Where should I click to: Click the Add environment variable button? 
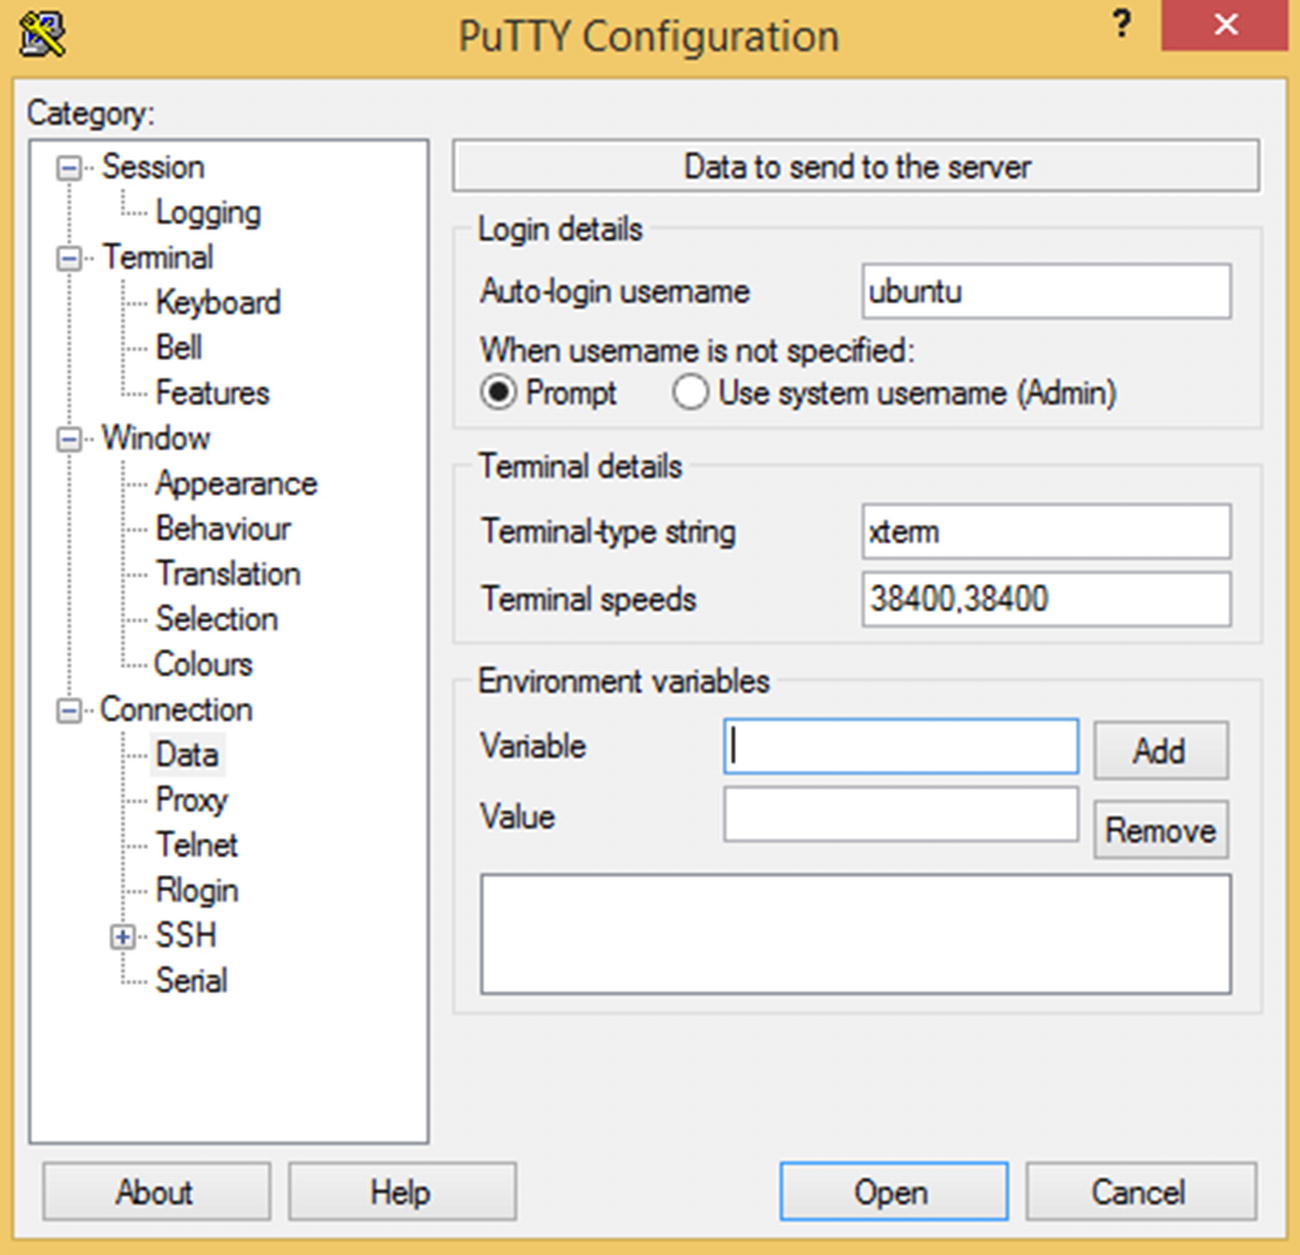pyautogui.click(x=1160, y=750)
